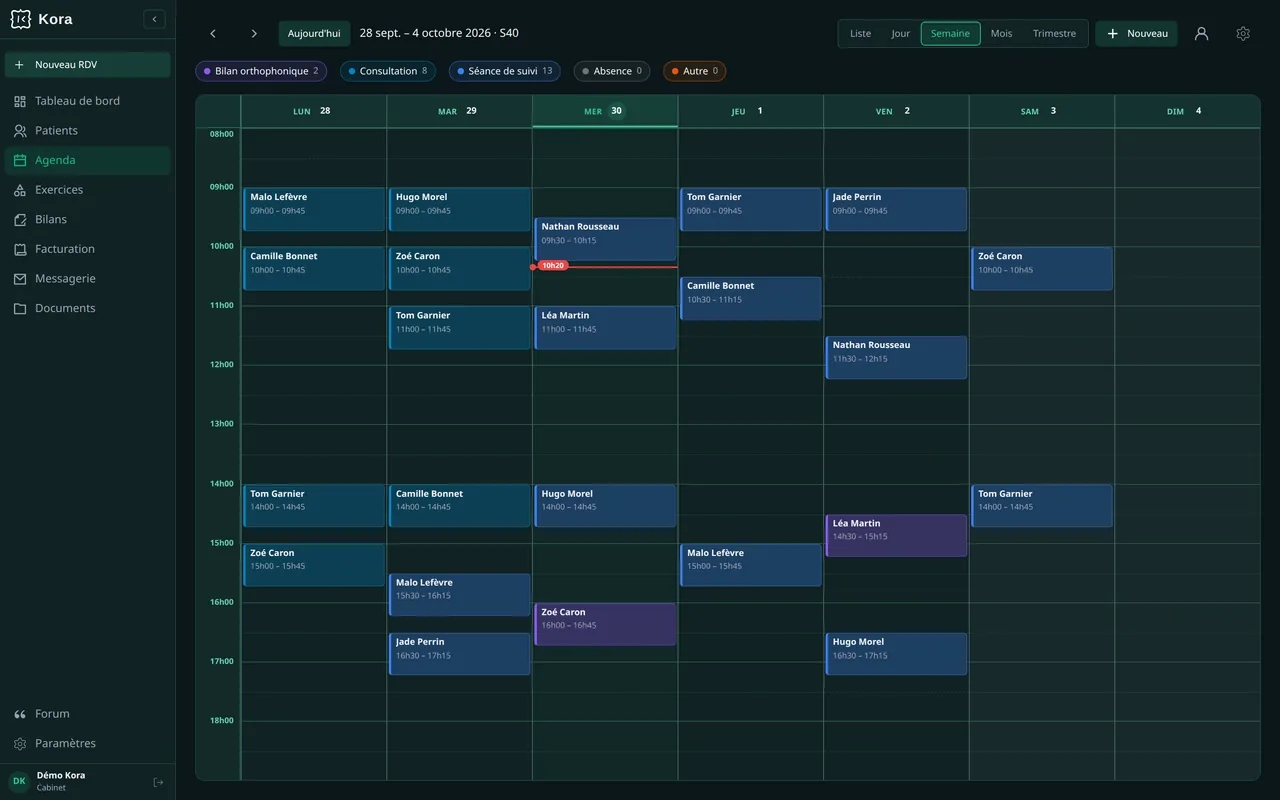Screen dimensions: 1280x800
Task: Open Nathan Rousseau's 09h30 appointment
Action: tap(605, 239)
